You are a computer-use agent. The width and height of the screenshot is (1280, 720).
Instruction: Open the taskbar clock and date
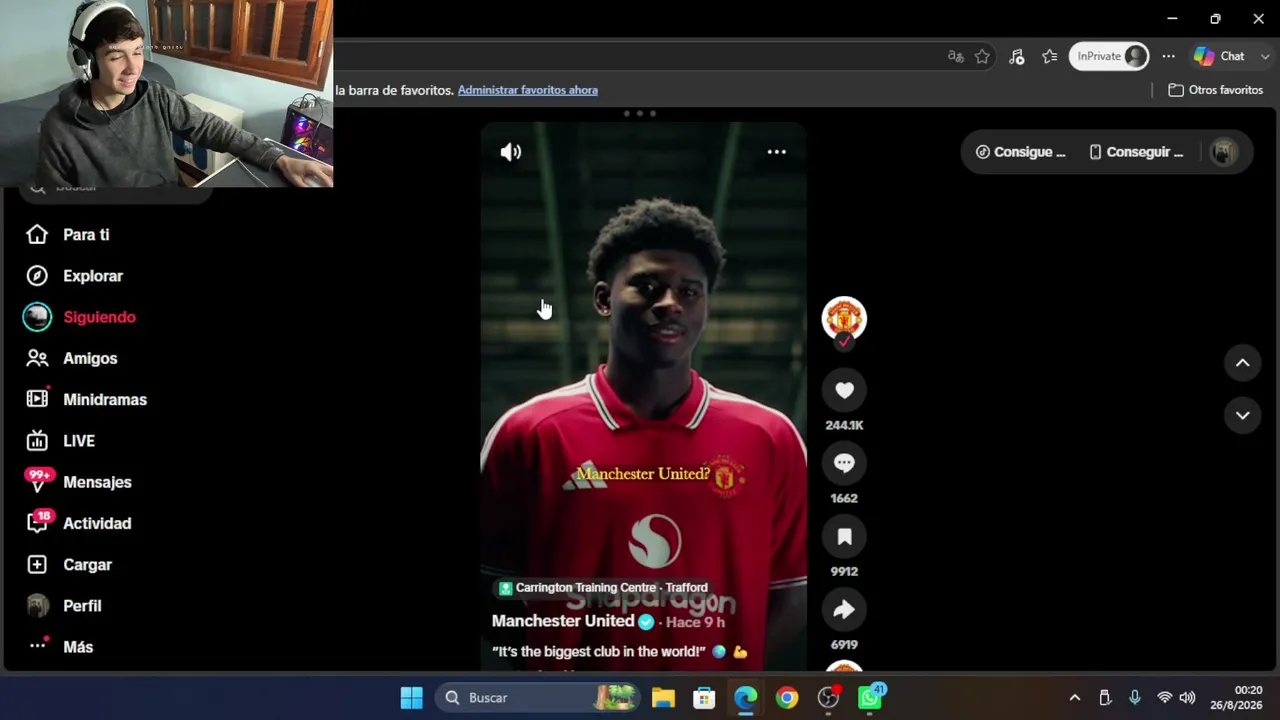click(x=1237, y=698)
